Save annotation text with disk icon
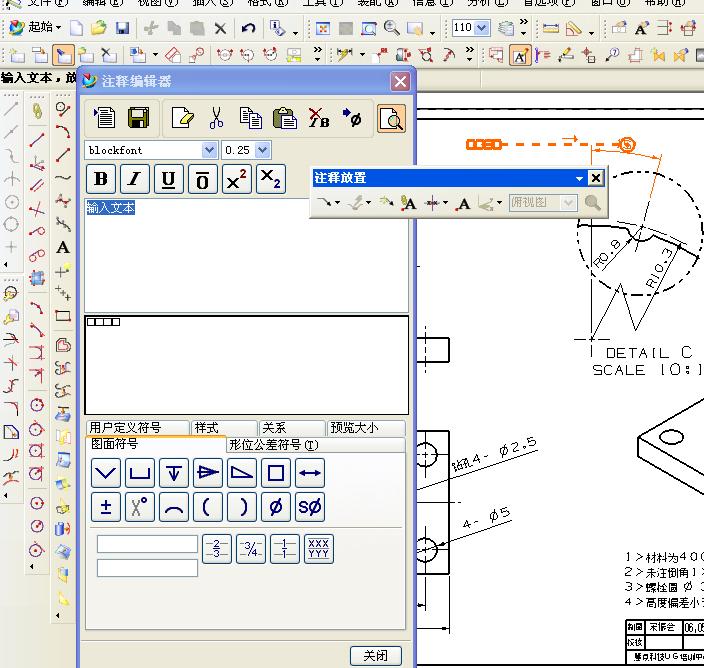704x668 pixels. coord(139,118)
